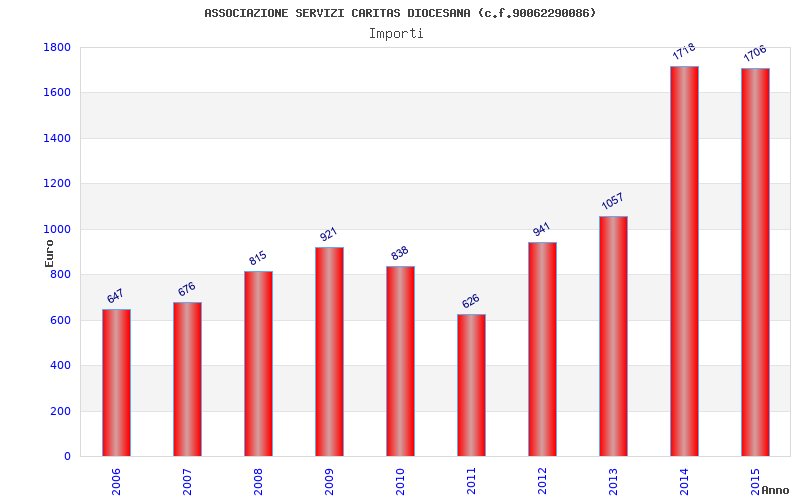Click the Anno x-axis label

coord(776,490)
